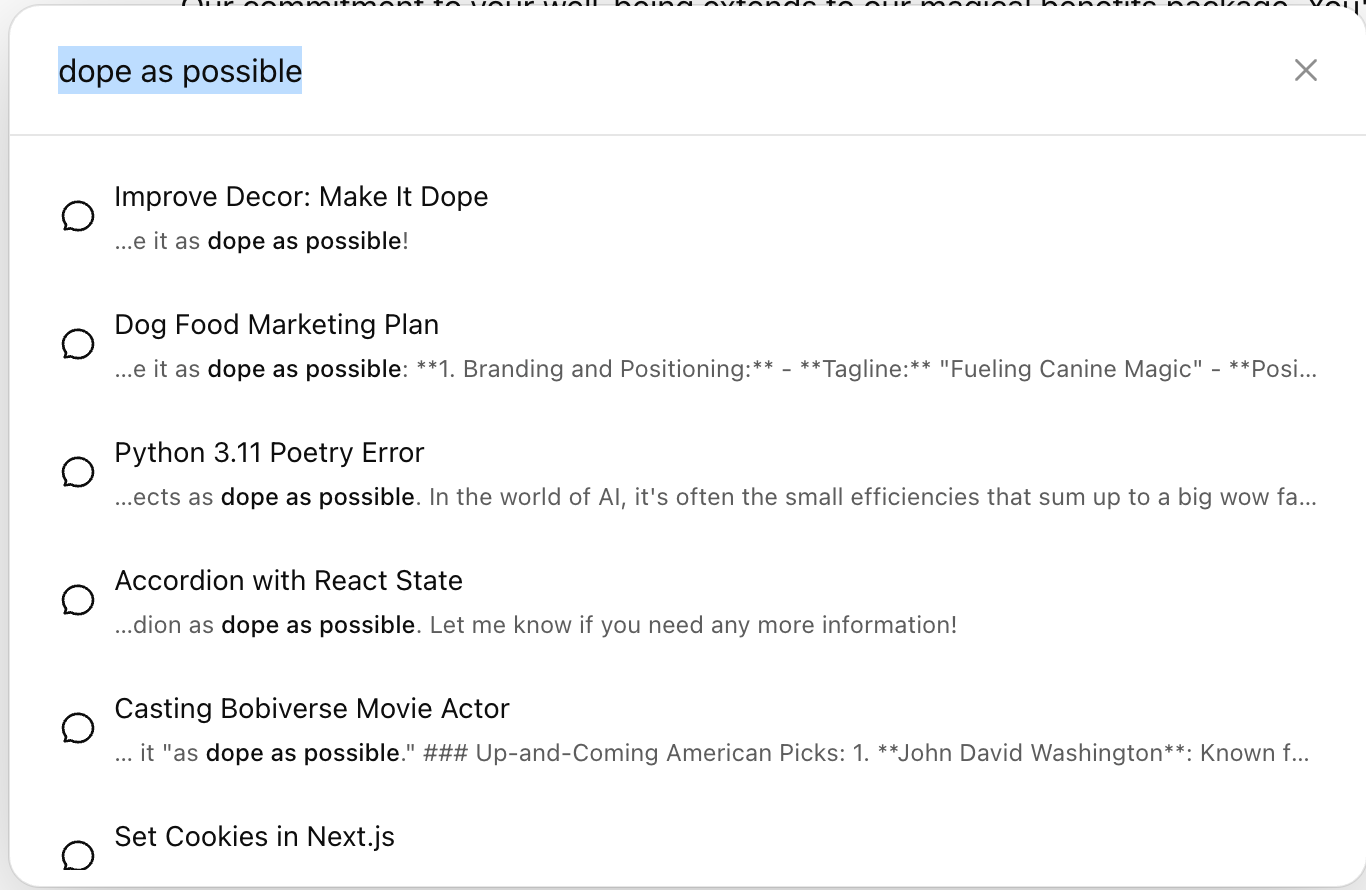Click the chat bubble beside Accordion with React State
The height and width of the screenshot is (890, 1366).
click(x=79, y=600)
